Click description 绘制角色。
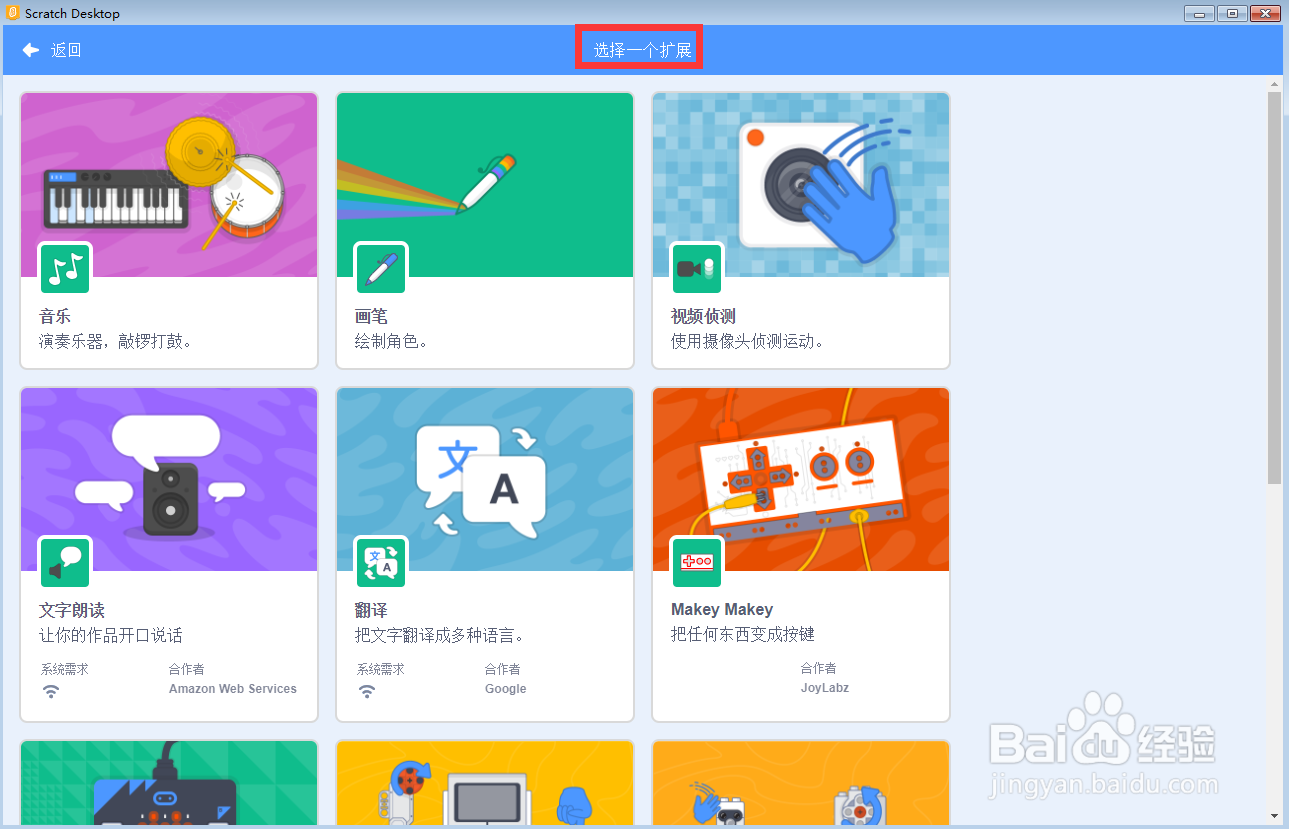1289x829 pixels. pos(392,341)
